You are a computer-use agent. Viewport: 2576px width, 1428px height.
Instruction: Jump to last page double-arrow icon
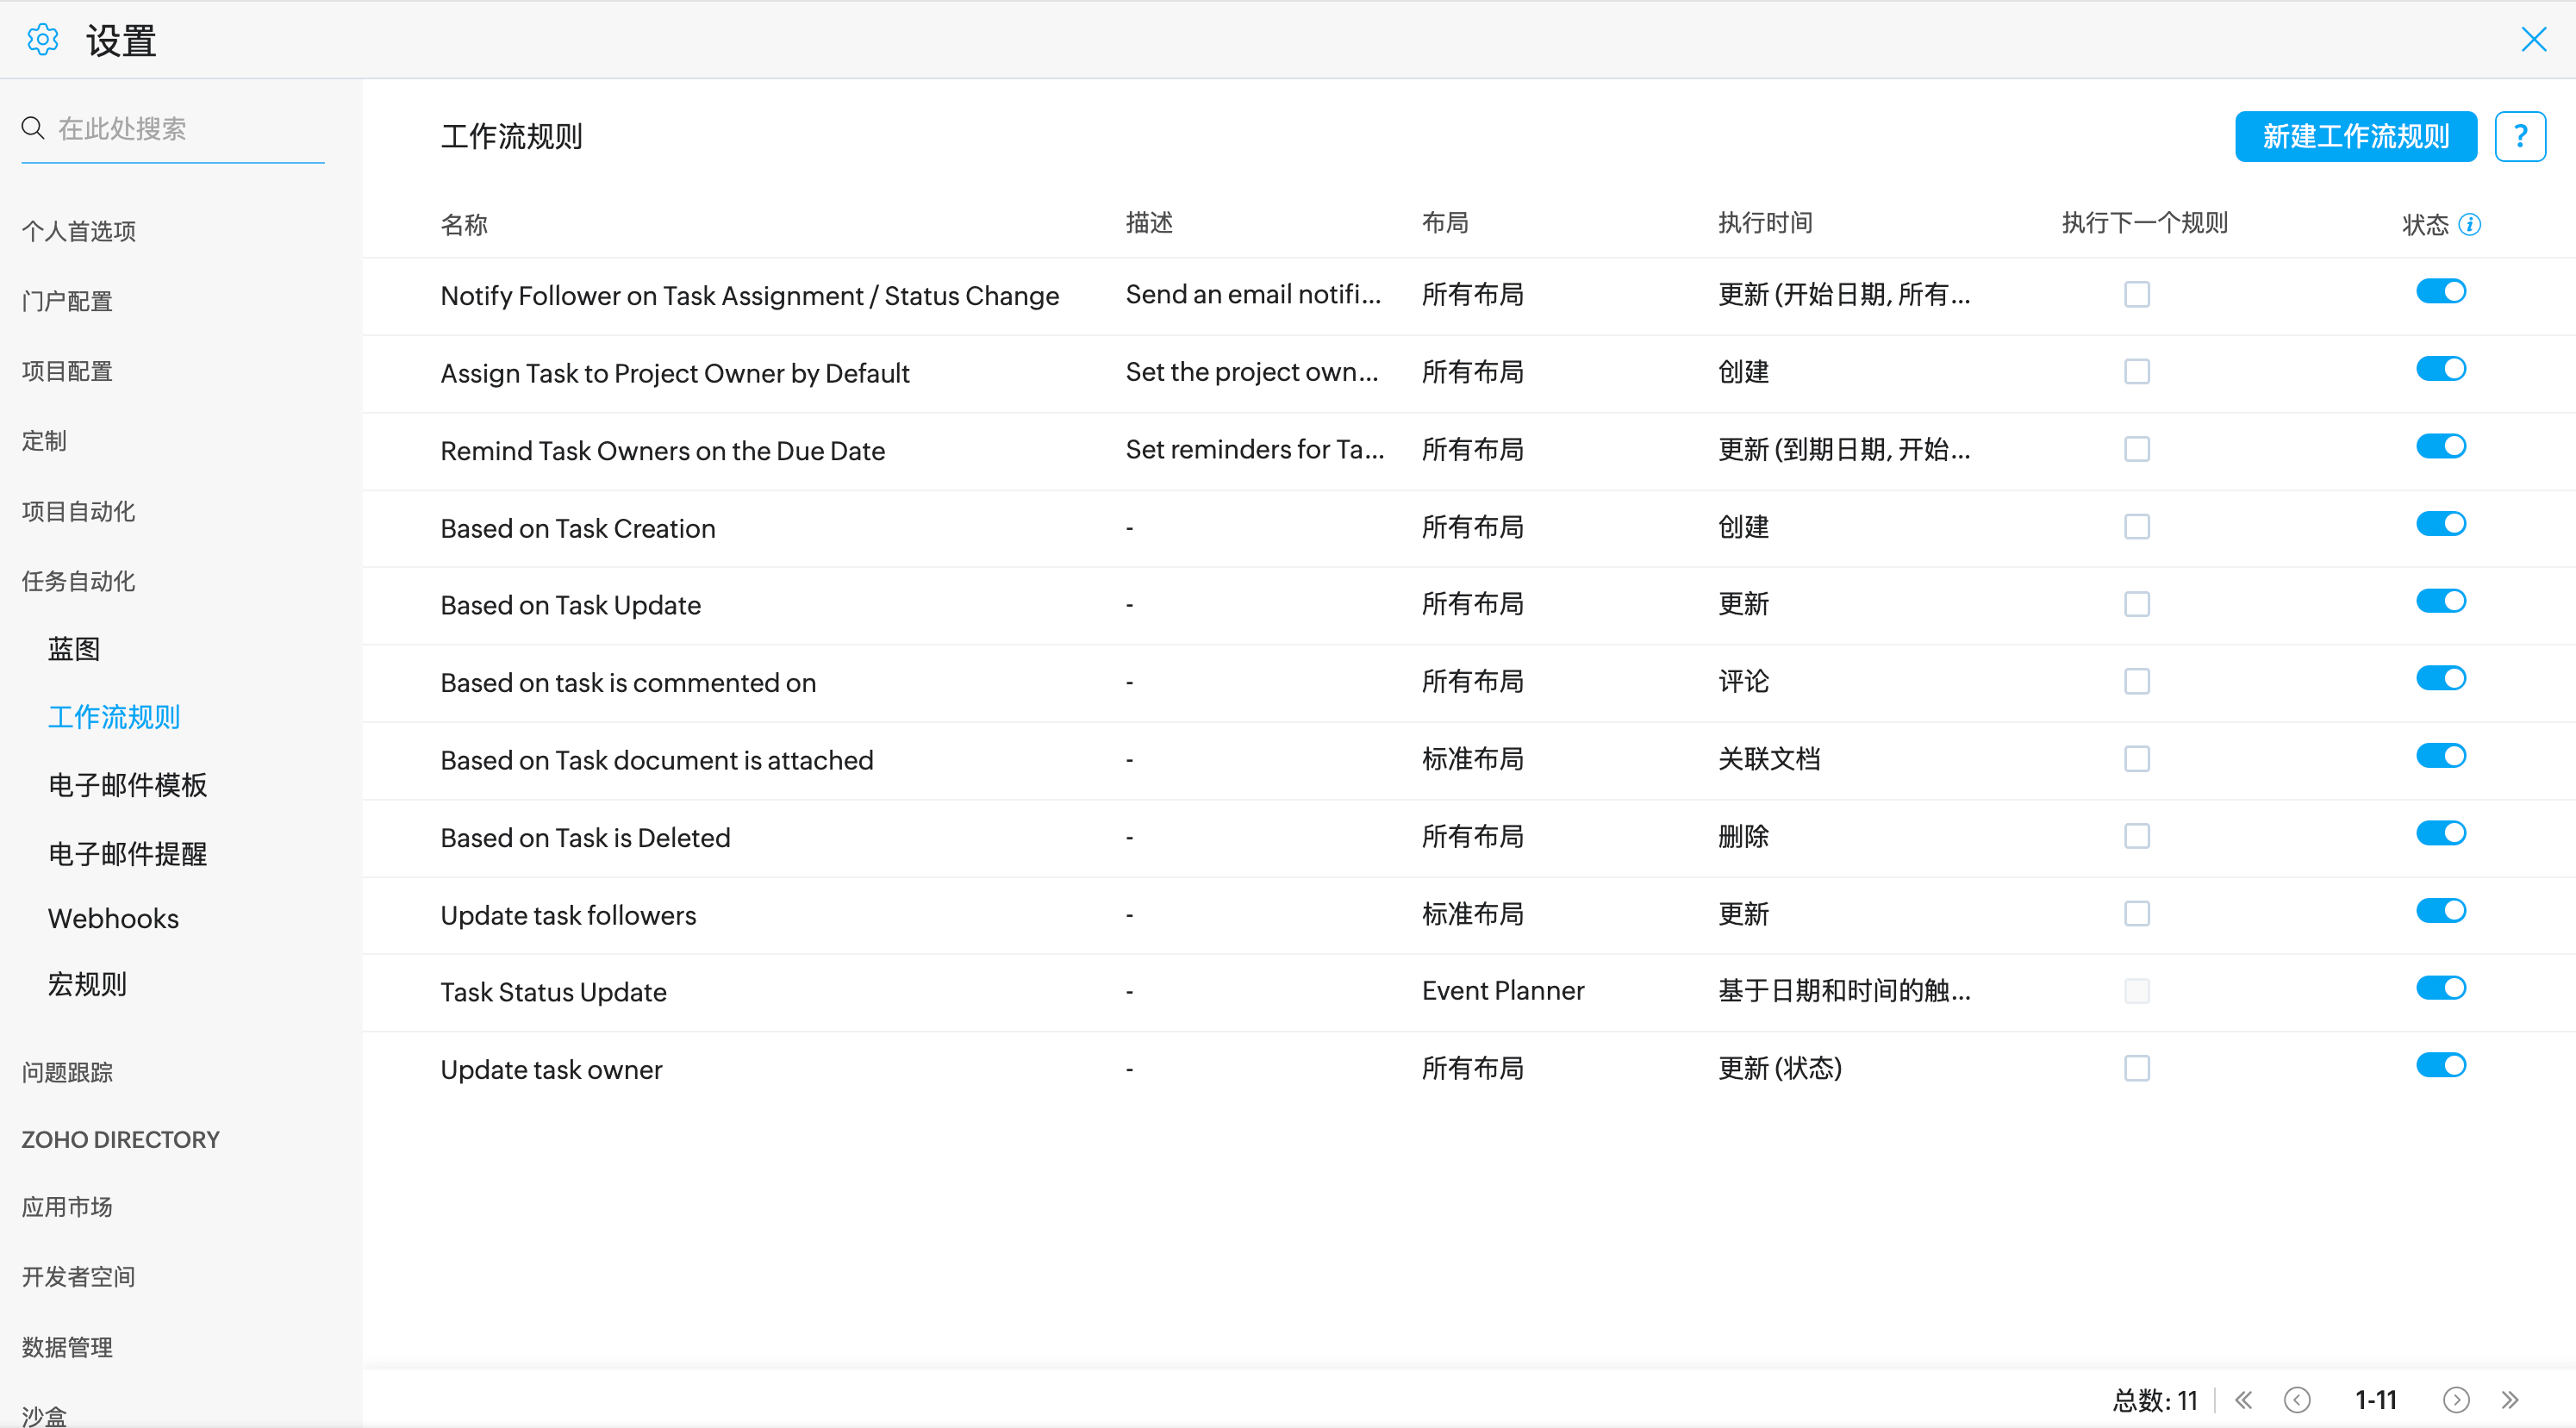pos(2510,1399)
